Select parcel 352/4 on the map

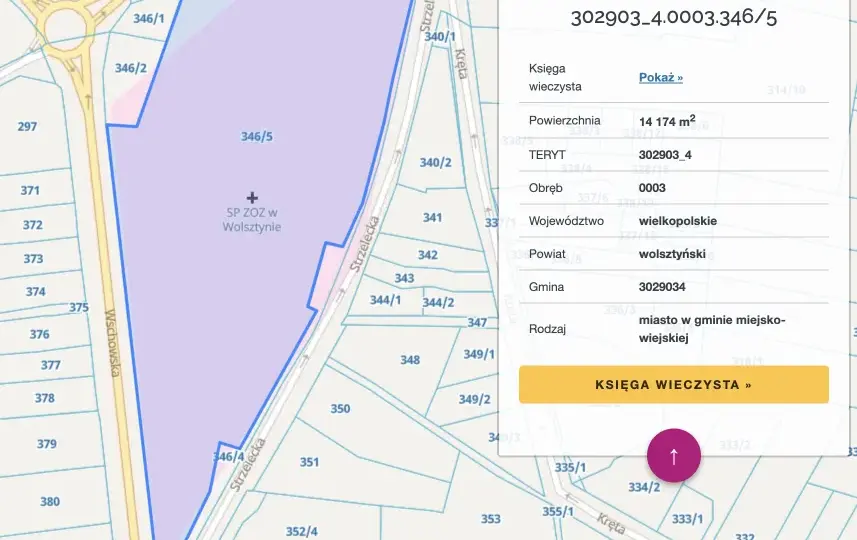tap(302, 531)
